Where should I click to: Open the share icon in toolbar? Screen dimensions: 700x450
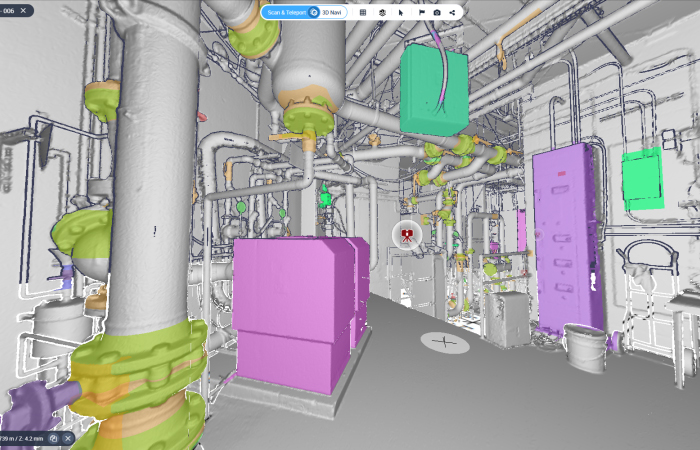453,12
